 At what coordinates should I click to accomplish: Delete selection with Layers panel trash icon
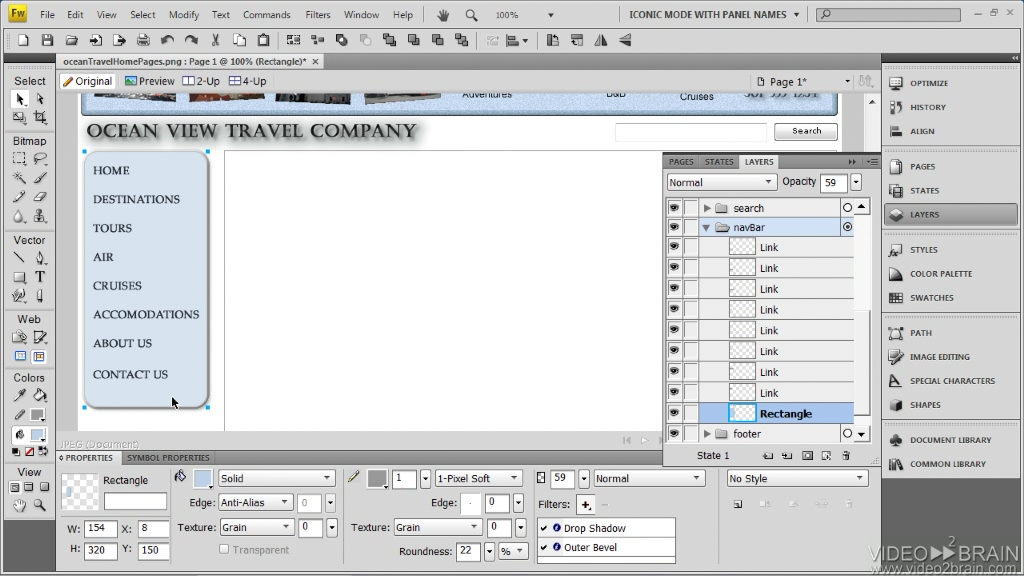click(846, 456)
